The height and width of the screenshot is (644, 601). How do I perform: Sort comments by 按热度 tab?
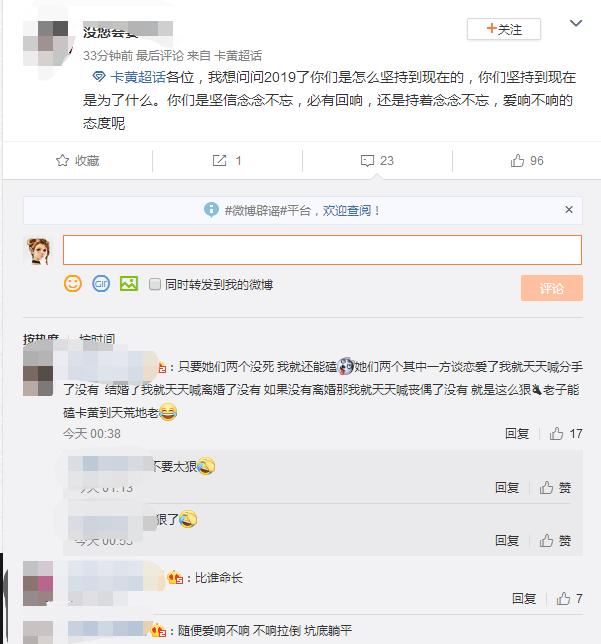tap(41, 339)
